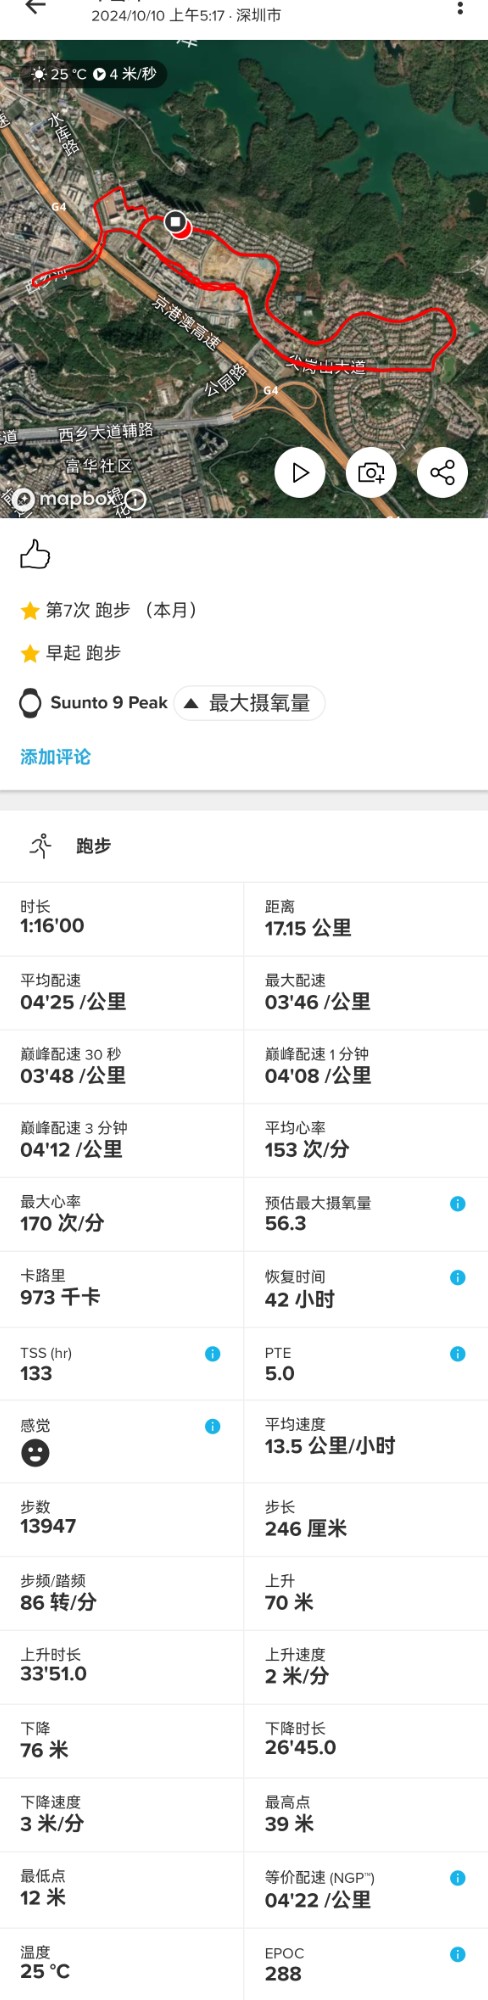Tap the back arrow at top left
Viewport: 488px width, 2000px height.
click(35, 7)
